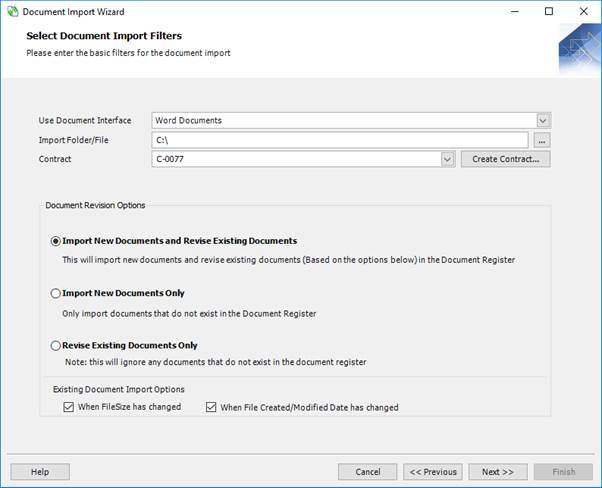The height and width of the screenshot is (488, 602).
Task: Maximize the Document Import Wizard window
Action: tap(548, 12)
